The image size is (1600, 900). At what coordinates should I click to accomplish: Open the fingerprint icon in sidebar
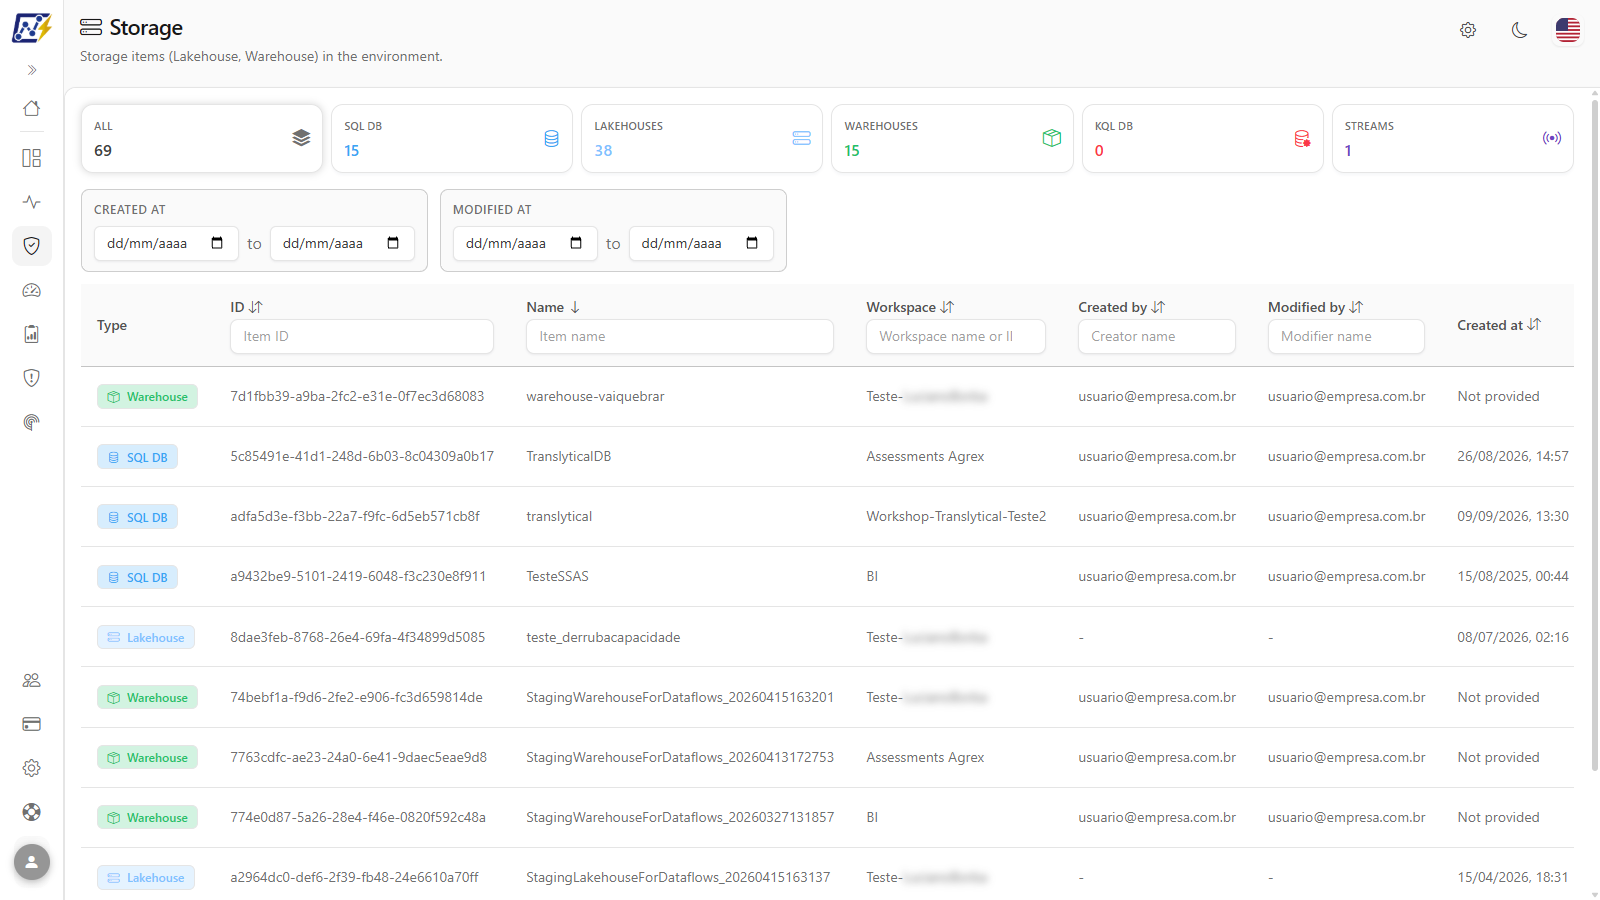(32, 422)
